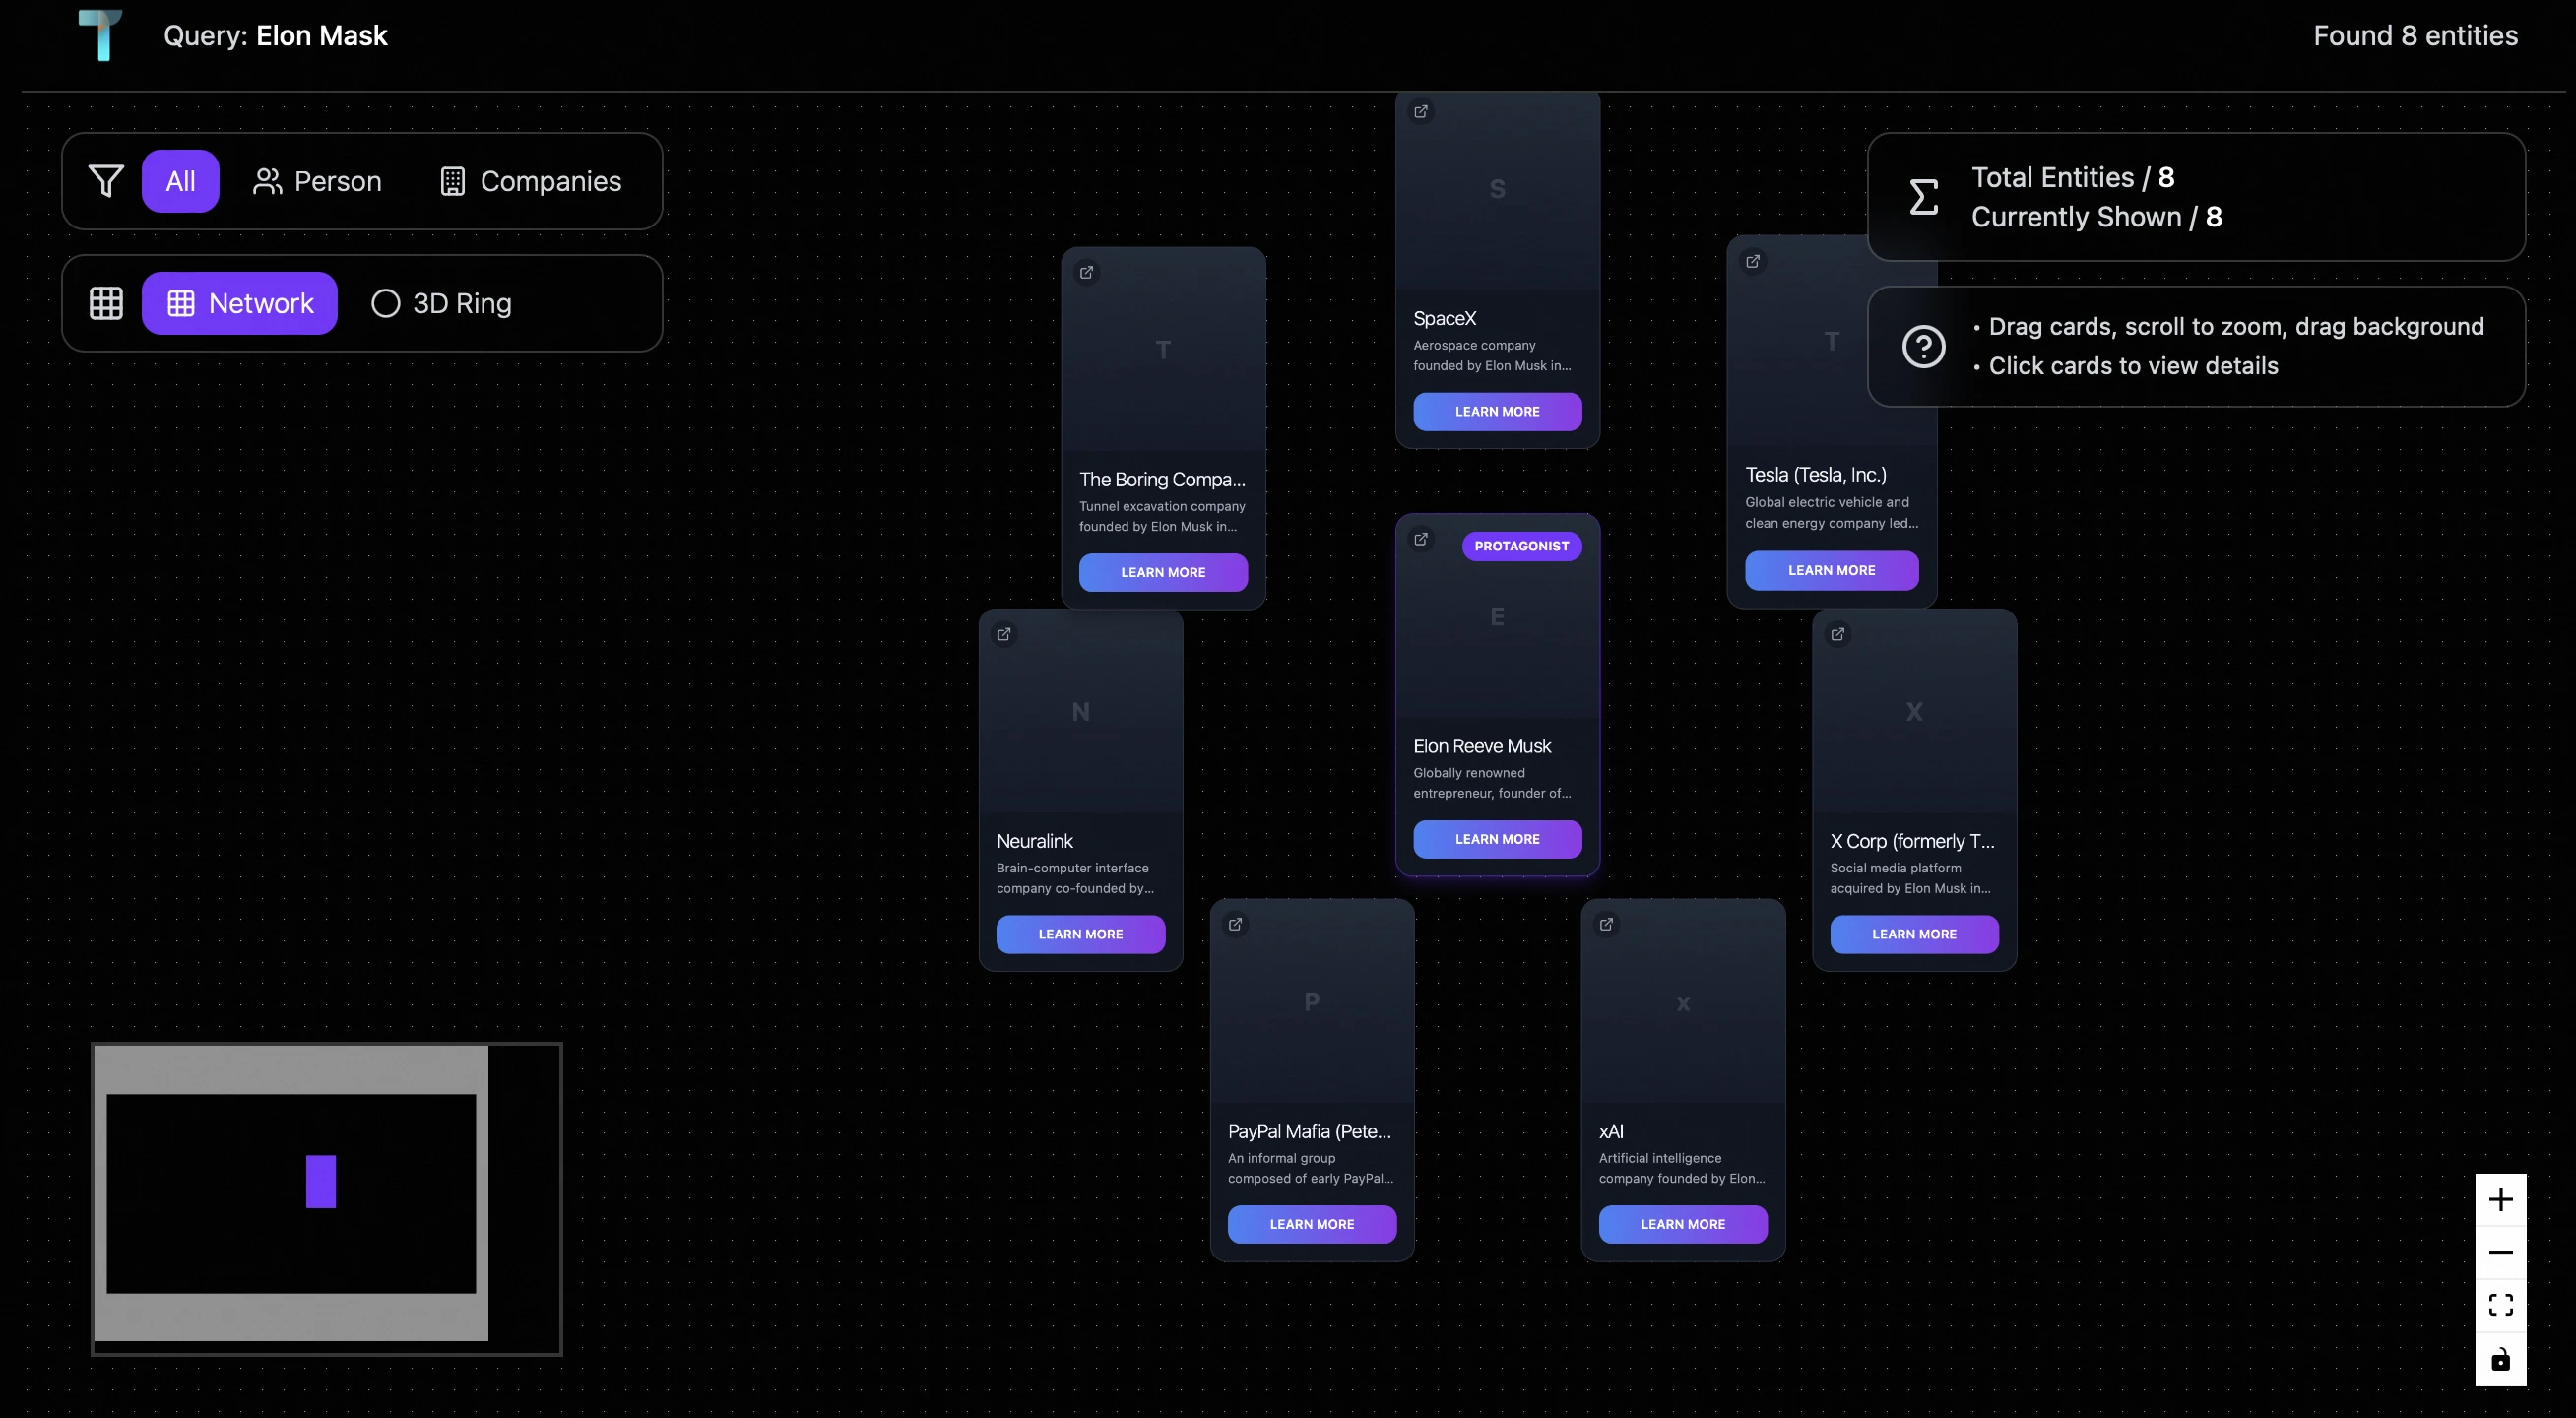Open external link icon on xAI card
2576x1418 pixels.
(x=1607, y=924)
